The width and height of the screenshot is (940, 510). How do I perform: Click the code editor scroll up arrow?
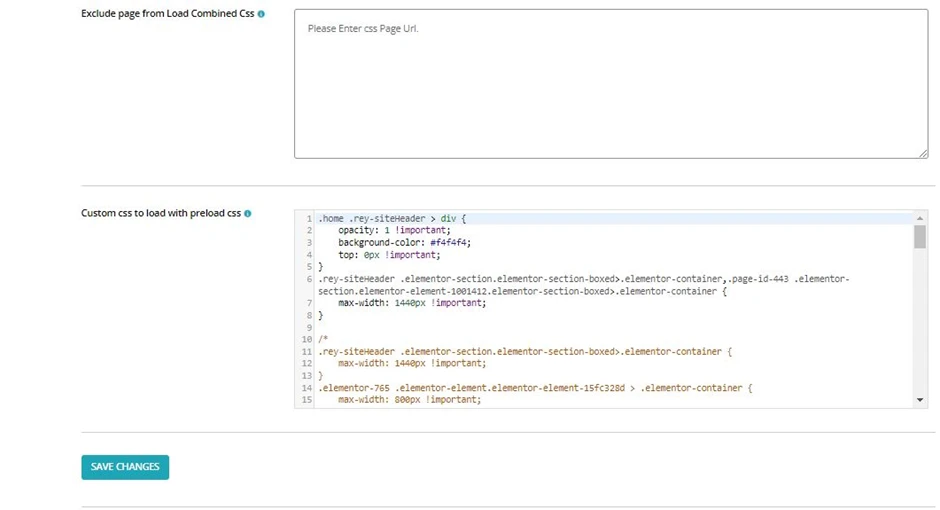[x=920, y=217]
